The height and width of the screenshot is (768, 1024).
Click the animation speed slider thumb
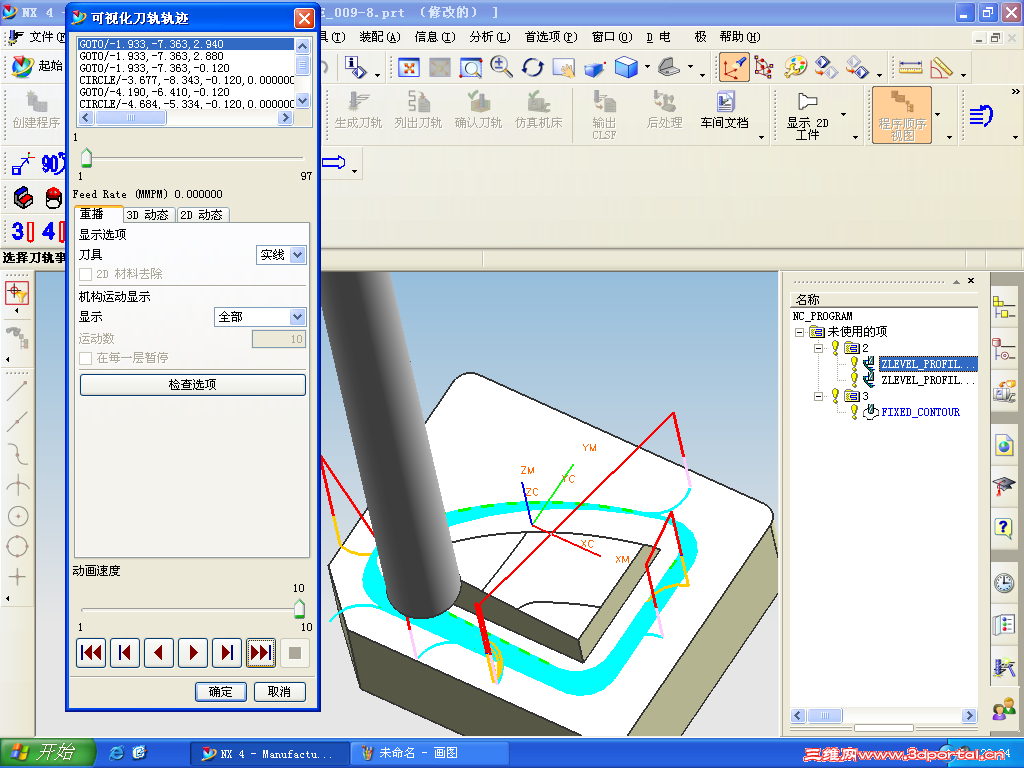pos(299,608)
